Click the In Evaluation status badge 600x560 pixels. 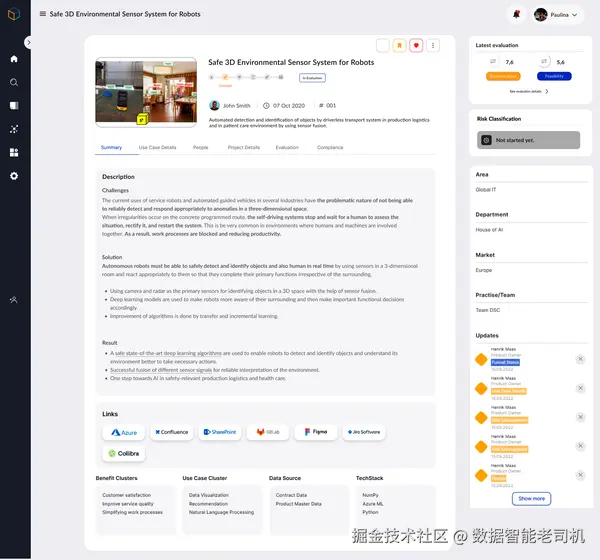312,78
